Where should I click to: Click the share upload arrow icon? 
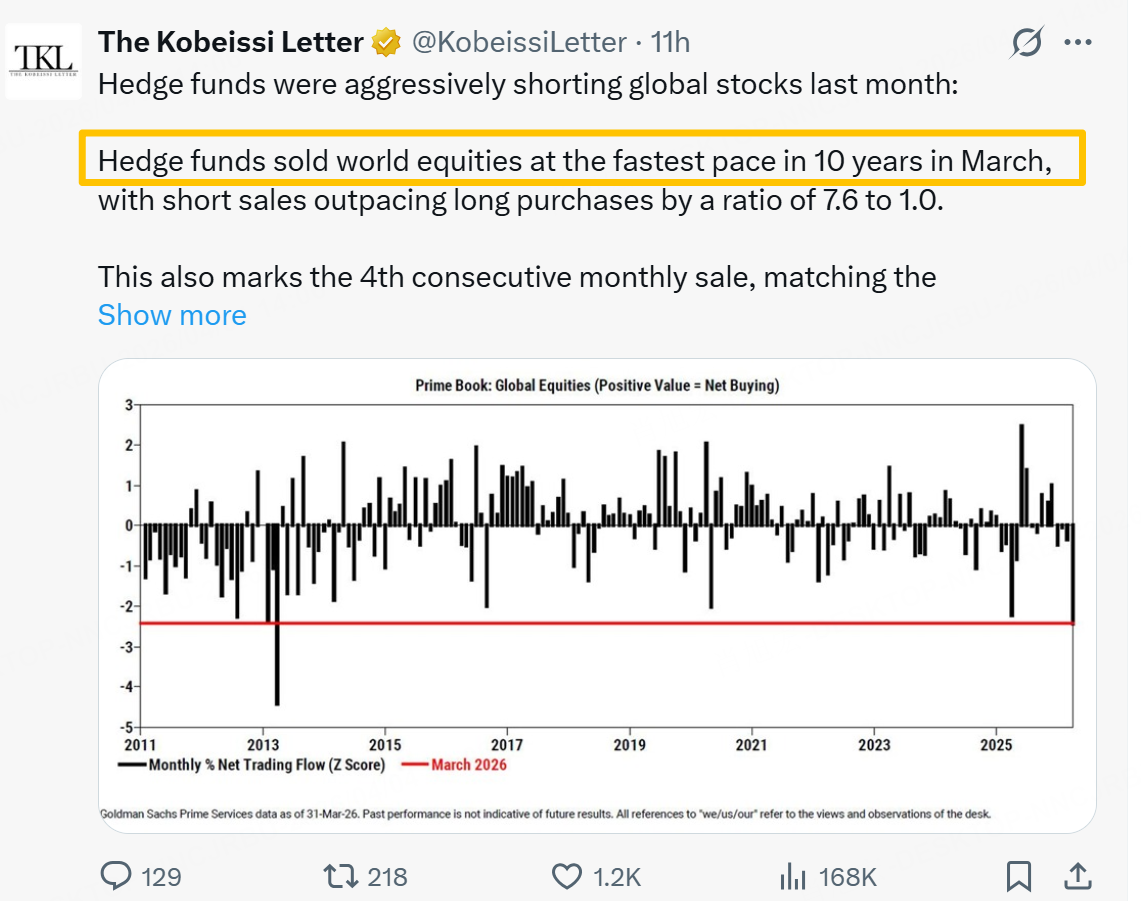coord(1077,877)
